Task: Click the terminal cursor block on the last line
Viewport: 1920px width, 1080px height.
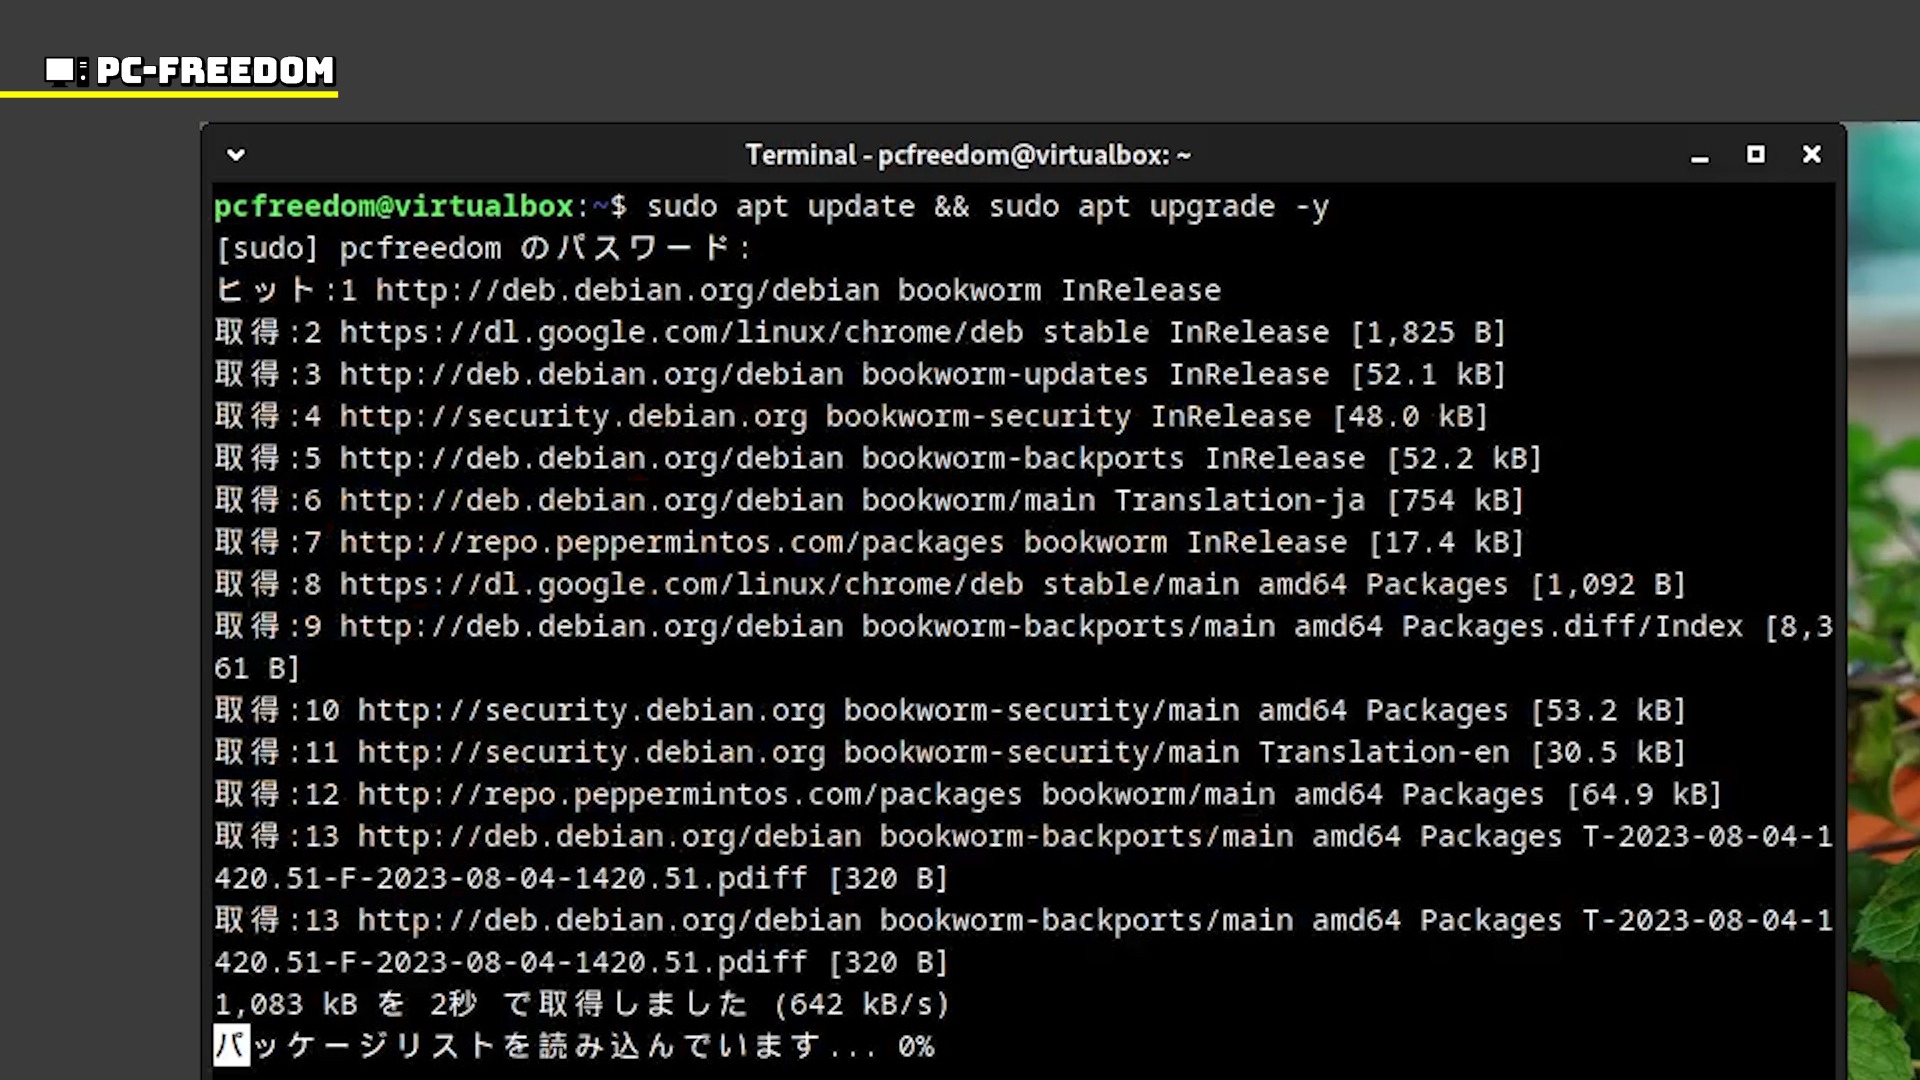Action: 231,1046
